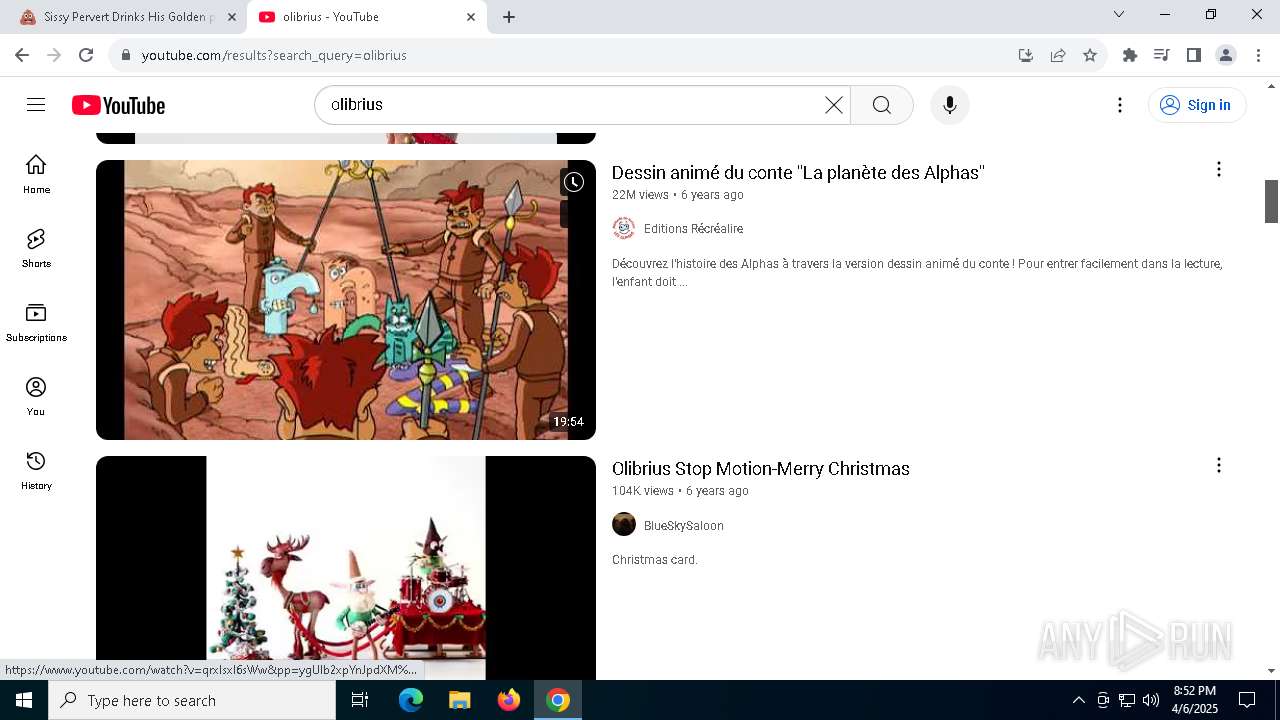This screenshot has width=1280, height=720.
Task: Click the Editions Récréalire channel avatar
Action: 623,228
